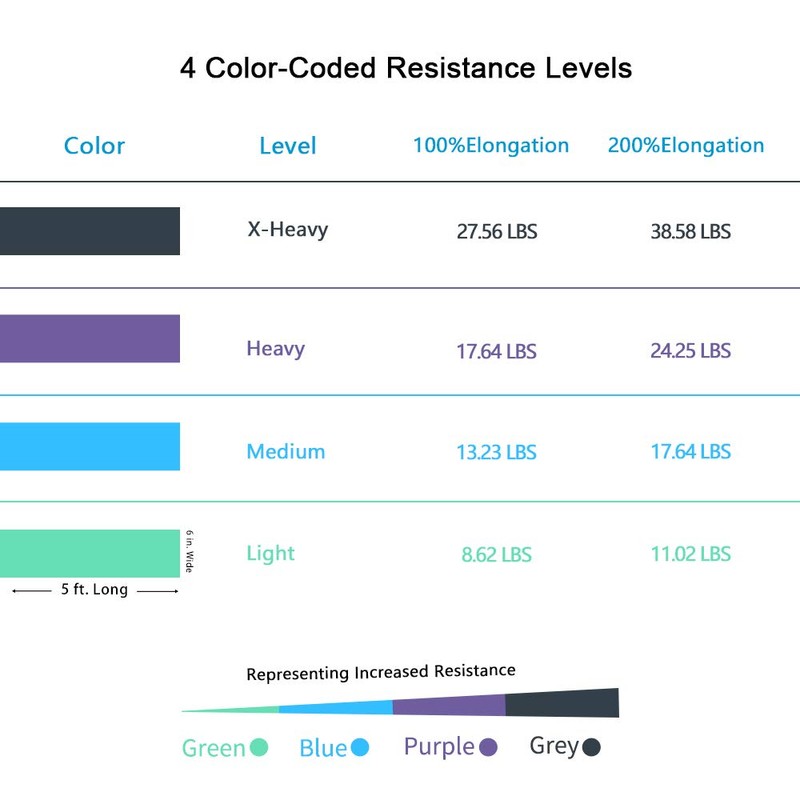Click the "Color" column header
800x800 pixels.
coord(94,146)
